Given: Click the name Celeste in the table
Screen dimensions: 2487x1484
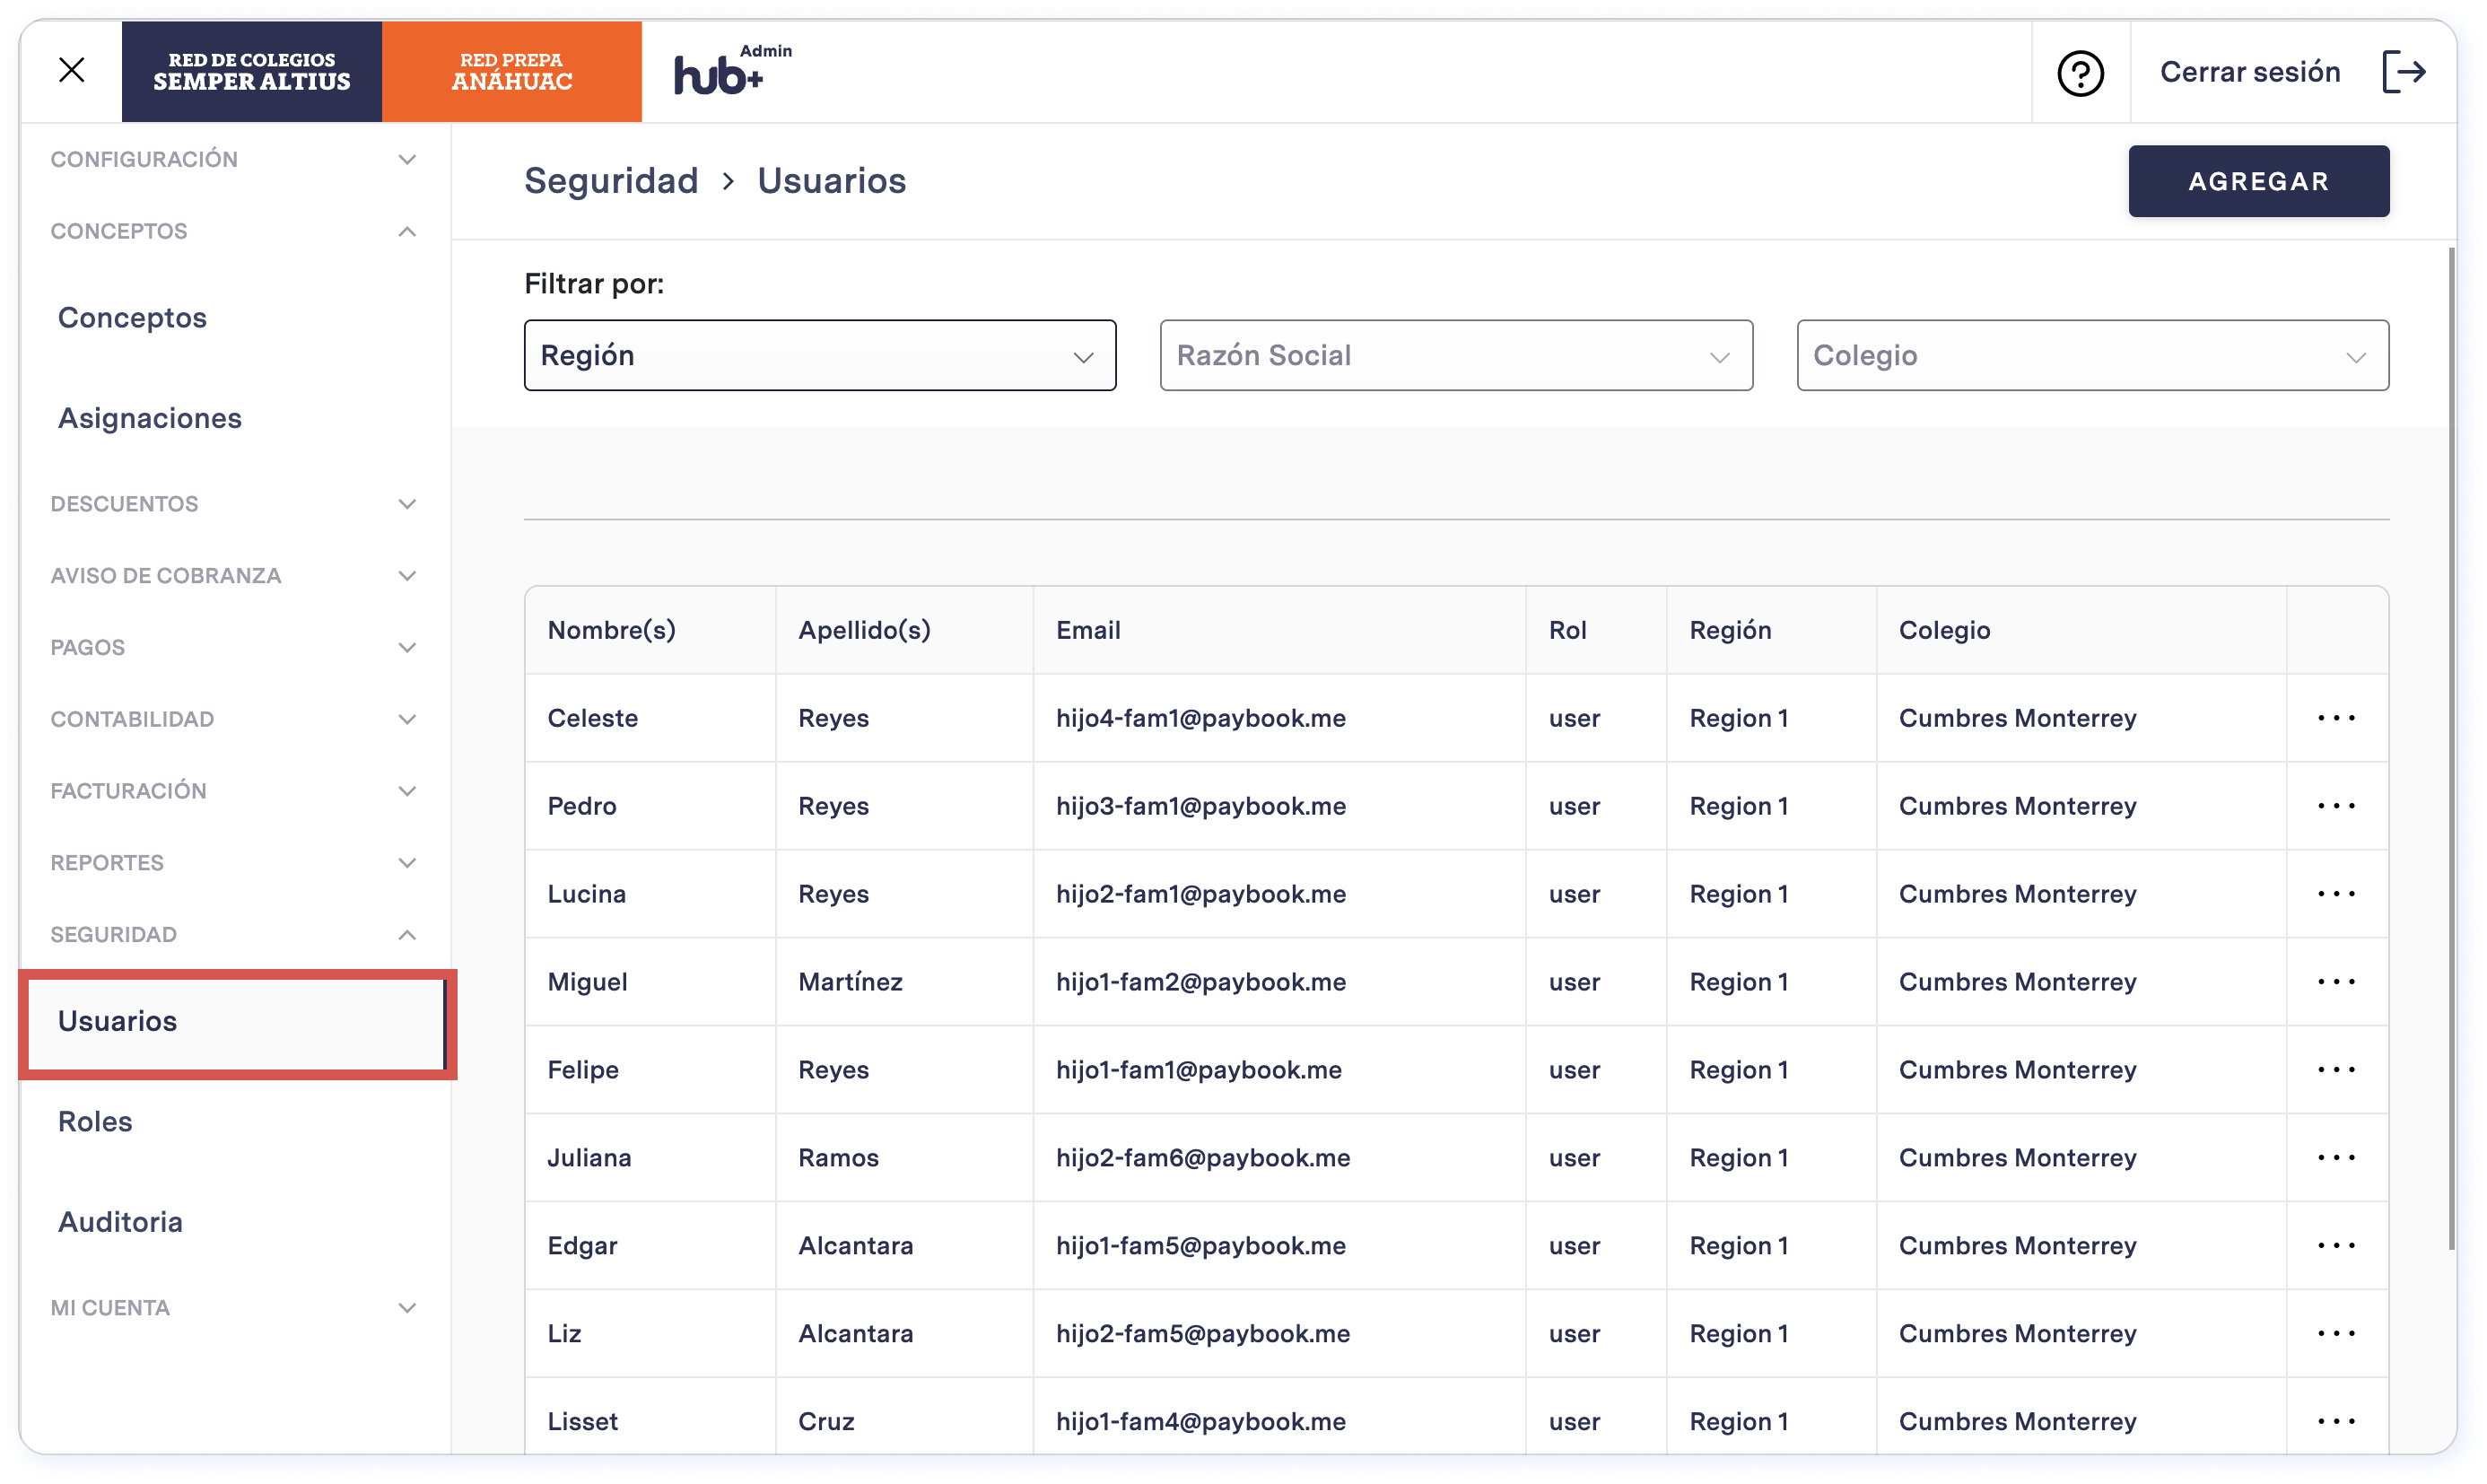Looking at the screenshot, I should point(592,718).
